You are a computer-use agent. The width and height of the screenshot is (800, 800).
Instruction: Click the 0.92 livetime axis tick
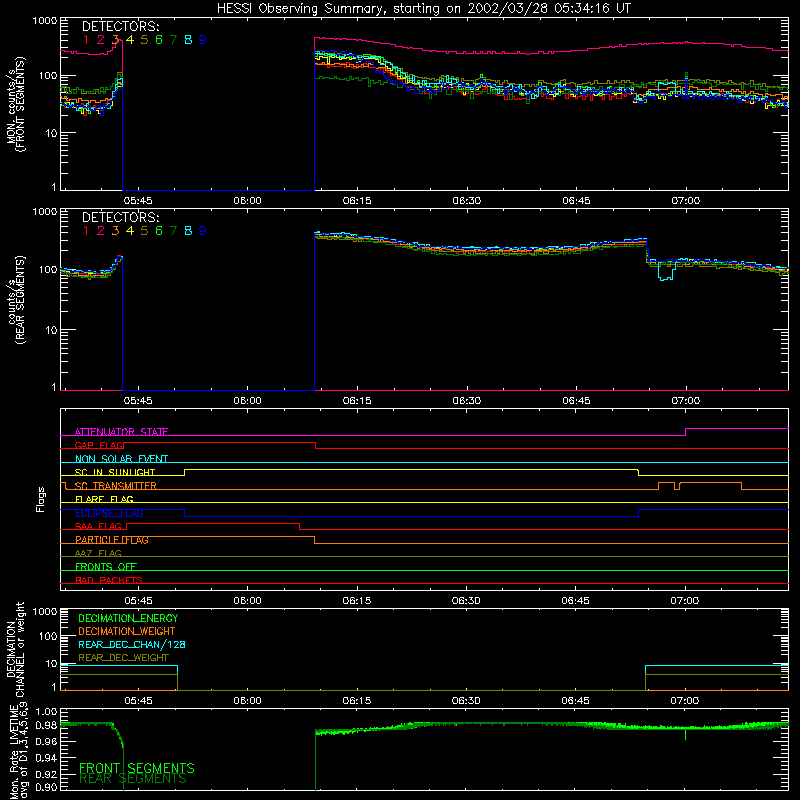pyautogui.click(x=46, y=772)
